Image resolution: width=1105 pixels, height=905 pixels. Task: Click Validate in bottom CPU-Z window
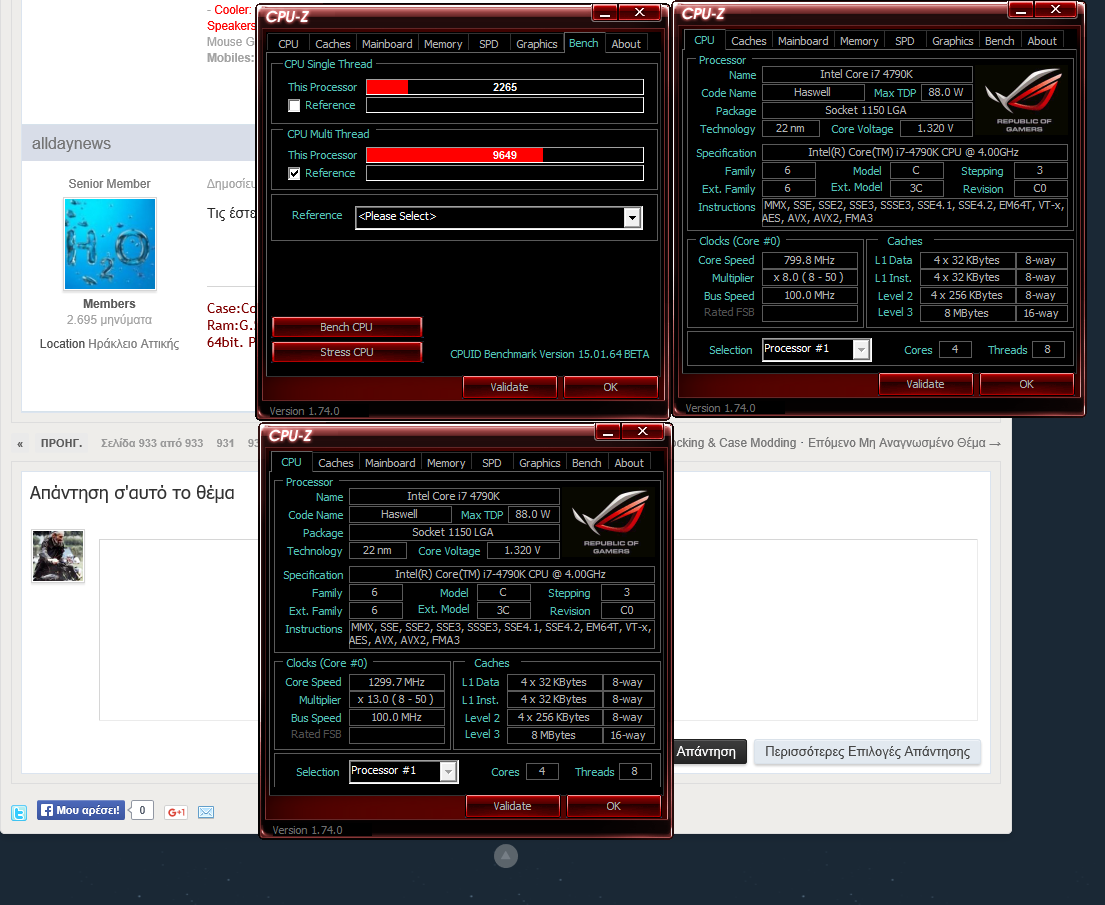coord(512,806)
